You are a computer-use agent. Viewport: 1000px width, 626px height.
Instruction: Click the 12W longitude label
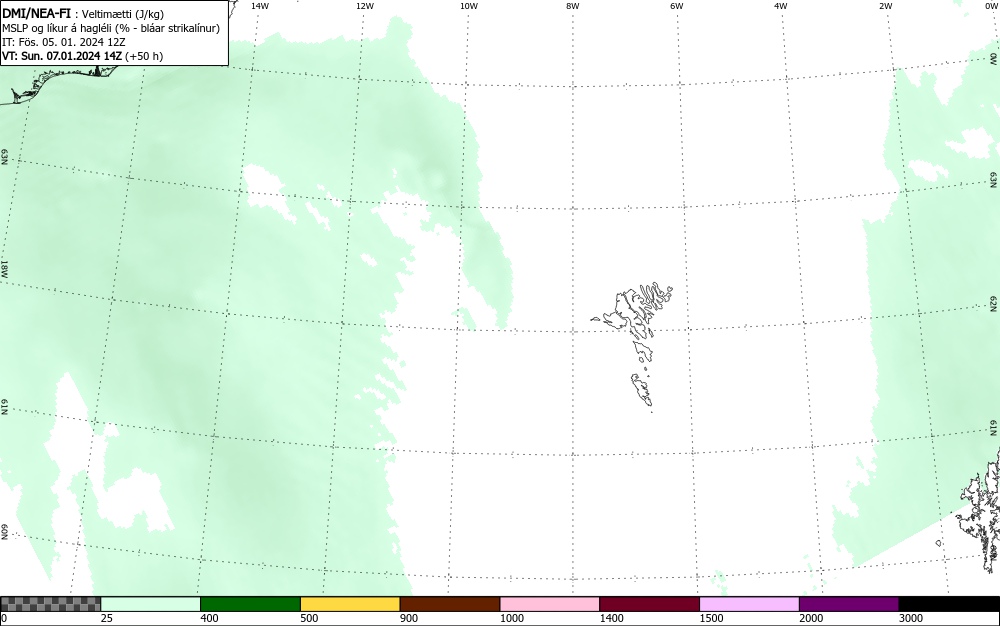[365, 6]
